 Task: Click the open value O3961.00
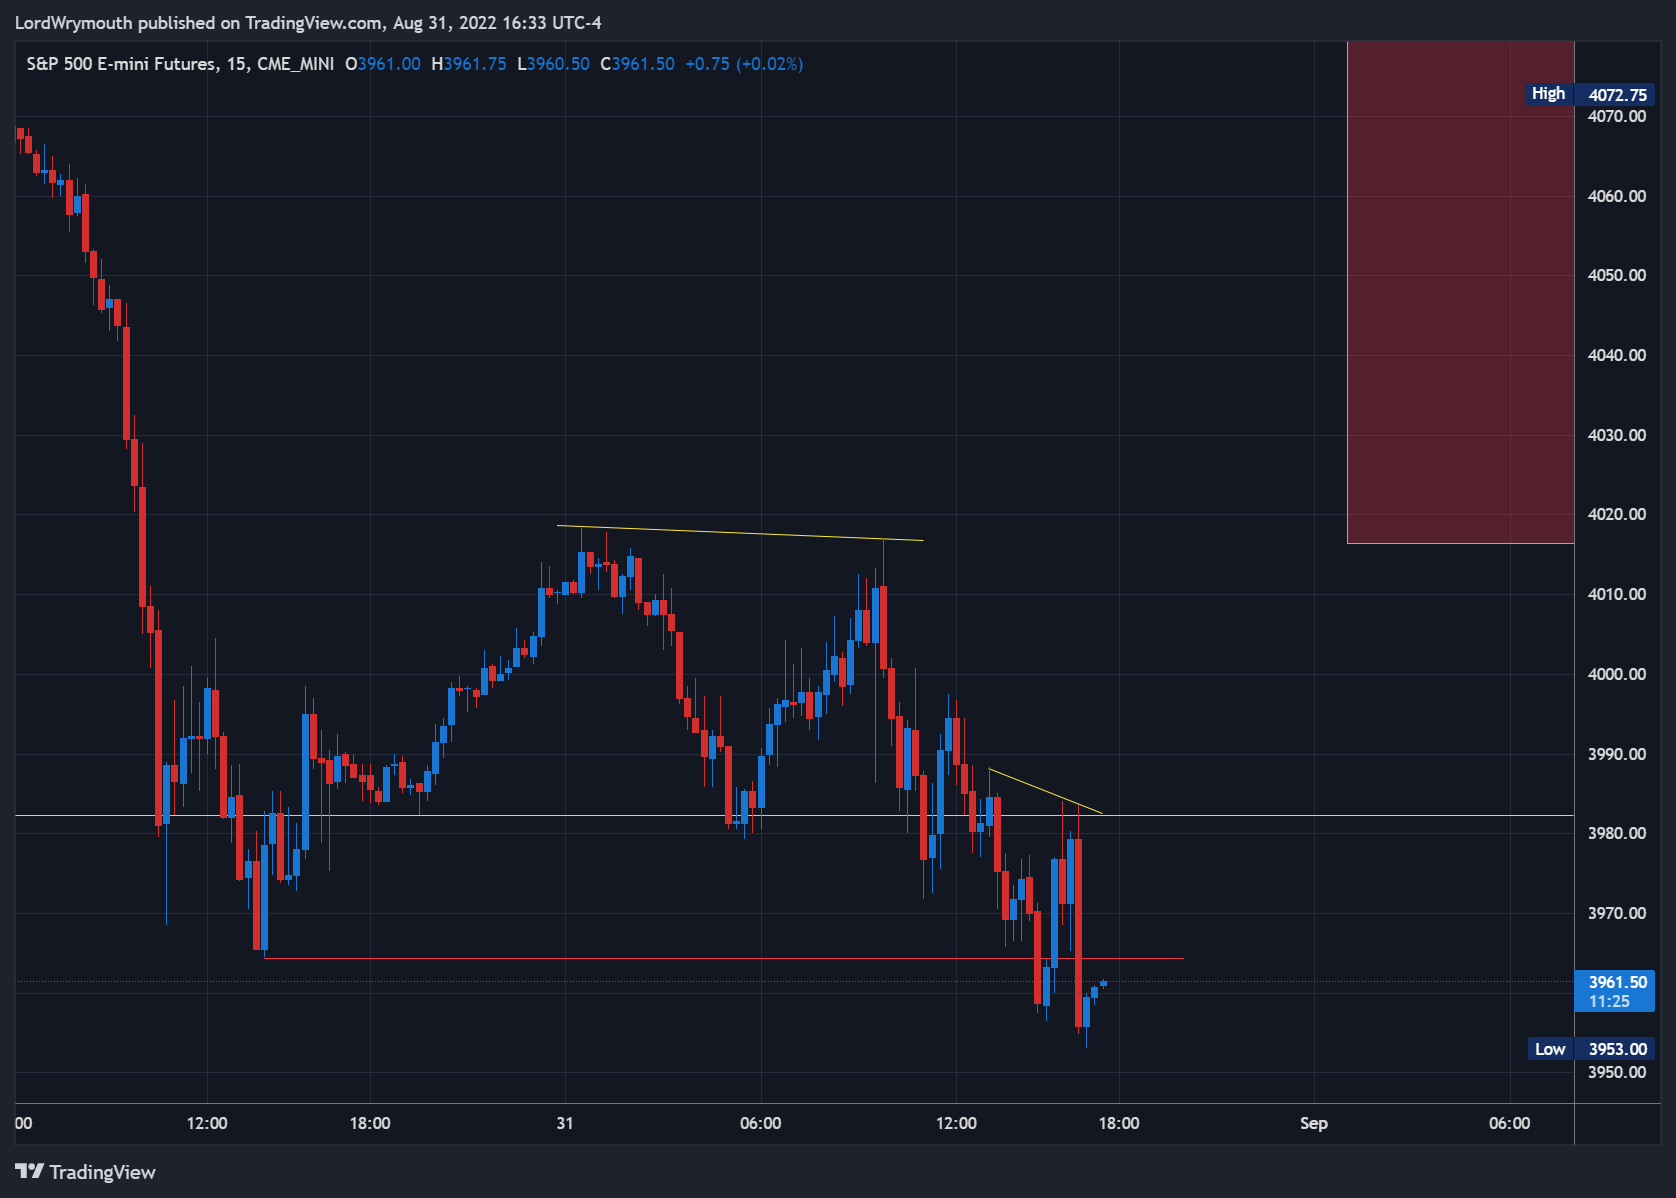pyautogui.click(x=383, y=64)
